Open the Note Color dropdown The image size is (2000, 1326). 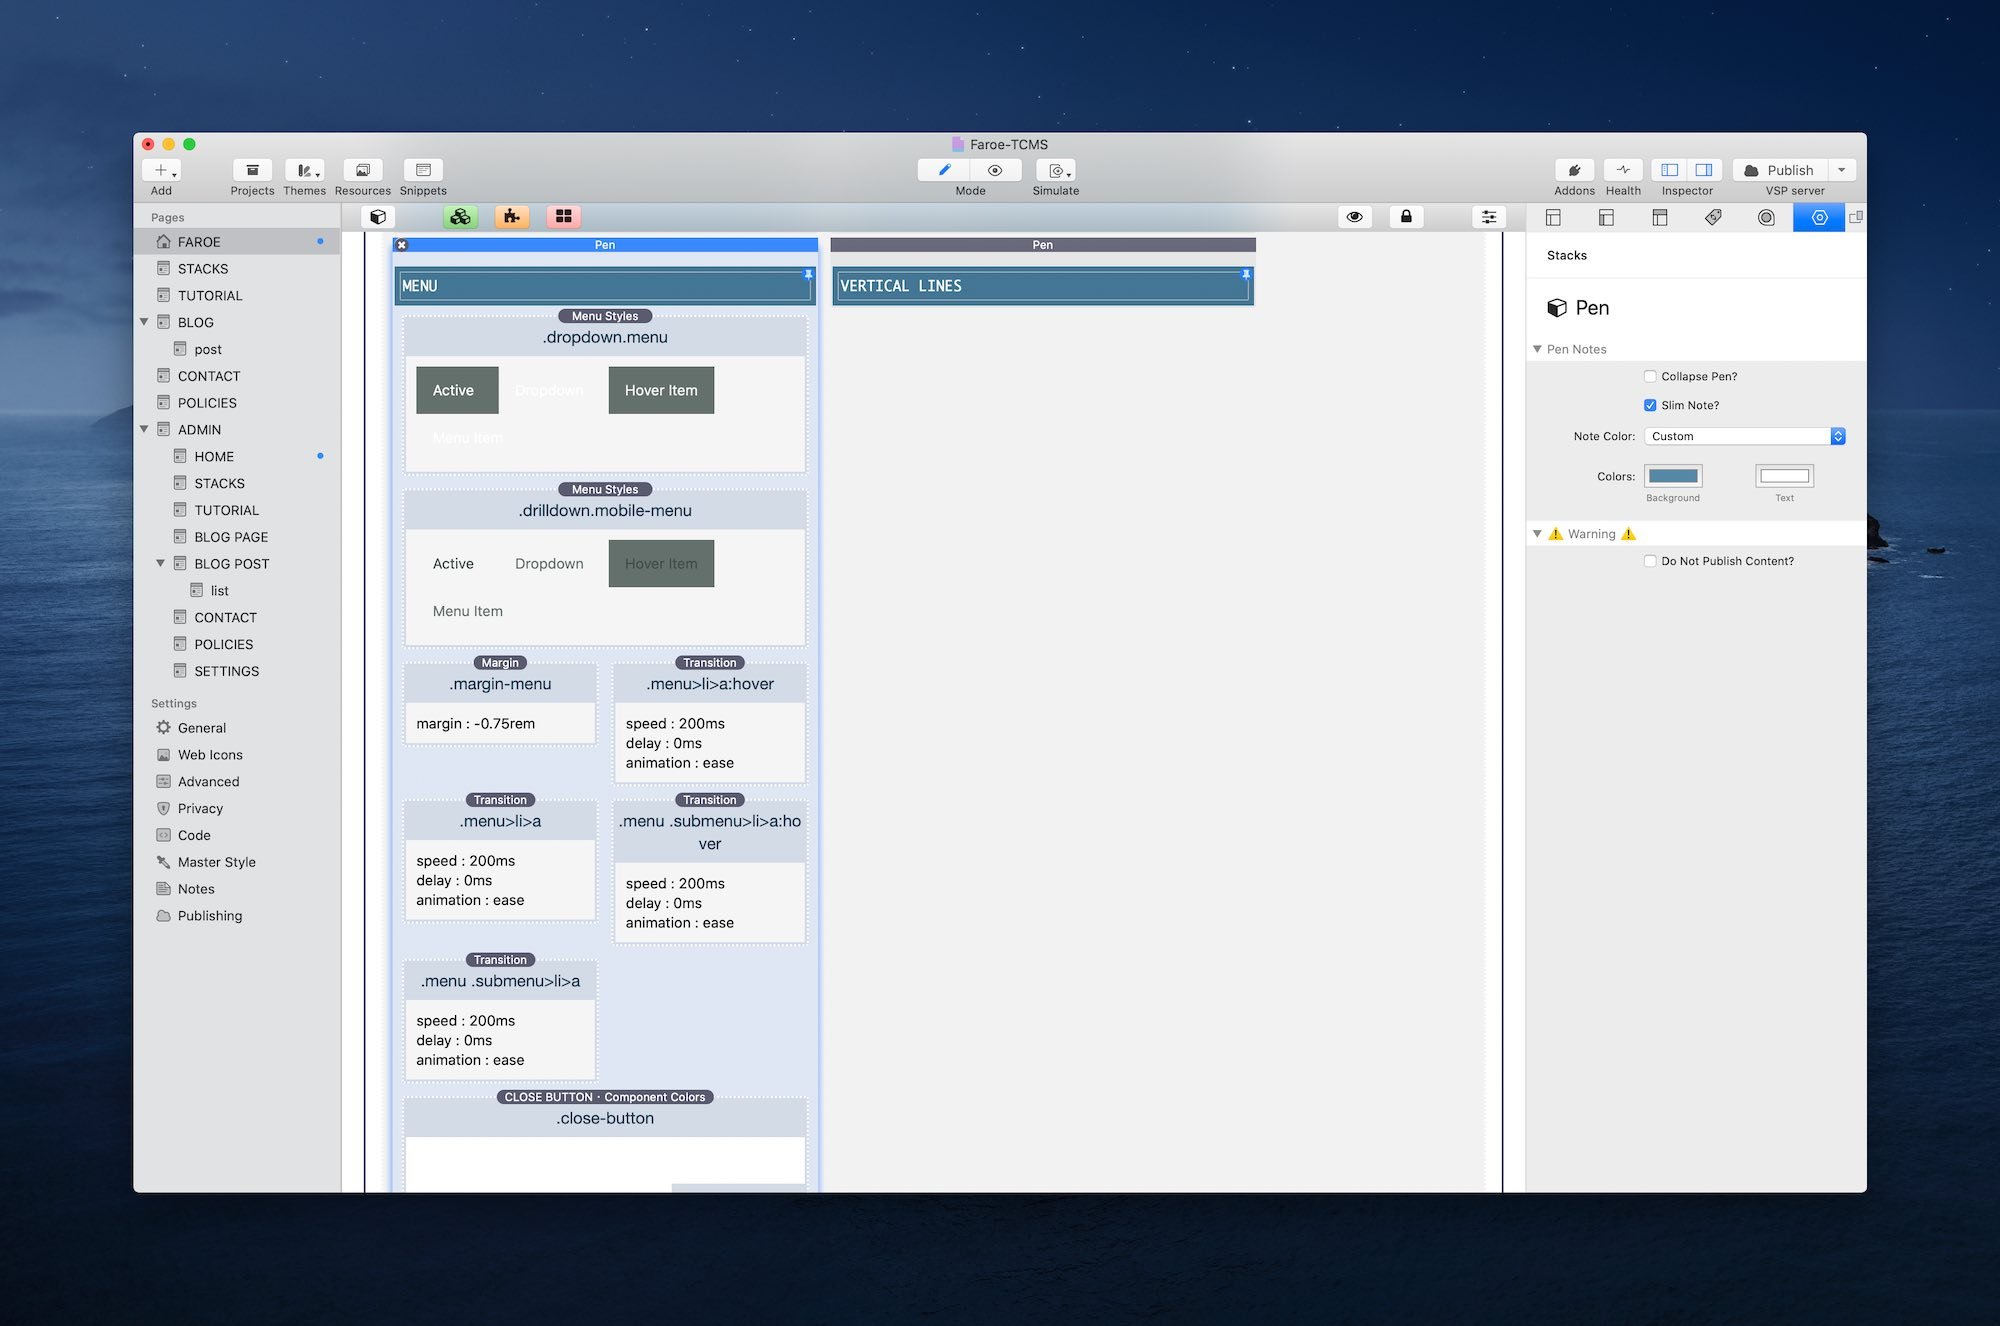click(x=1744, y=436)
